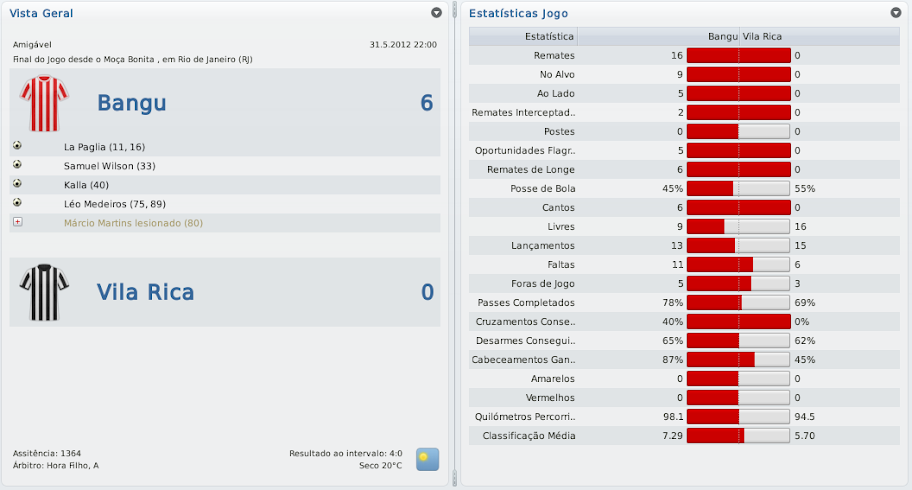Click the Classificação Média statistic row

[529, 436]
